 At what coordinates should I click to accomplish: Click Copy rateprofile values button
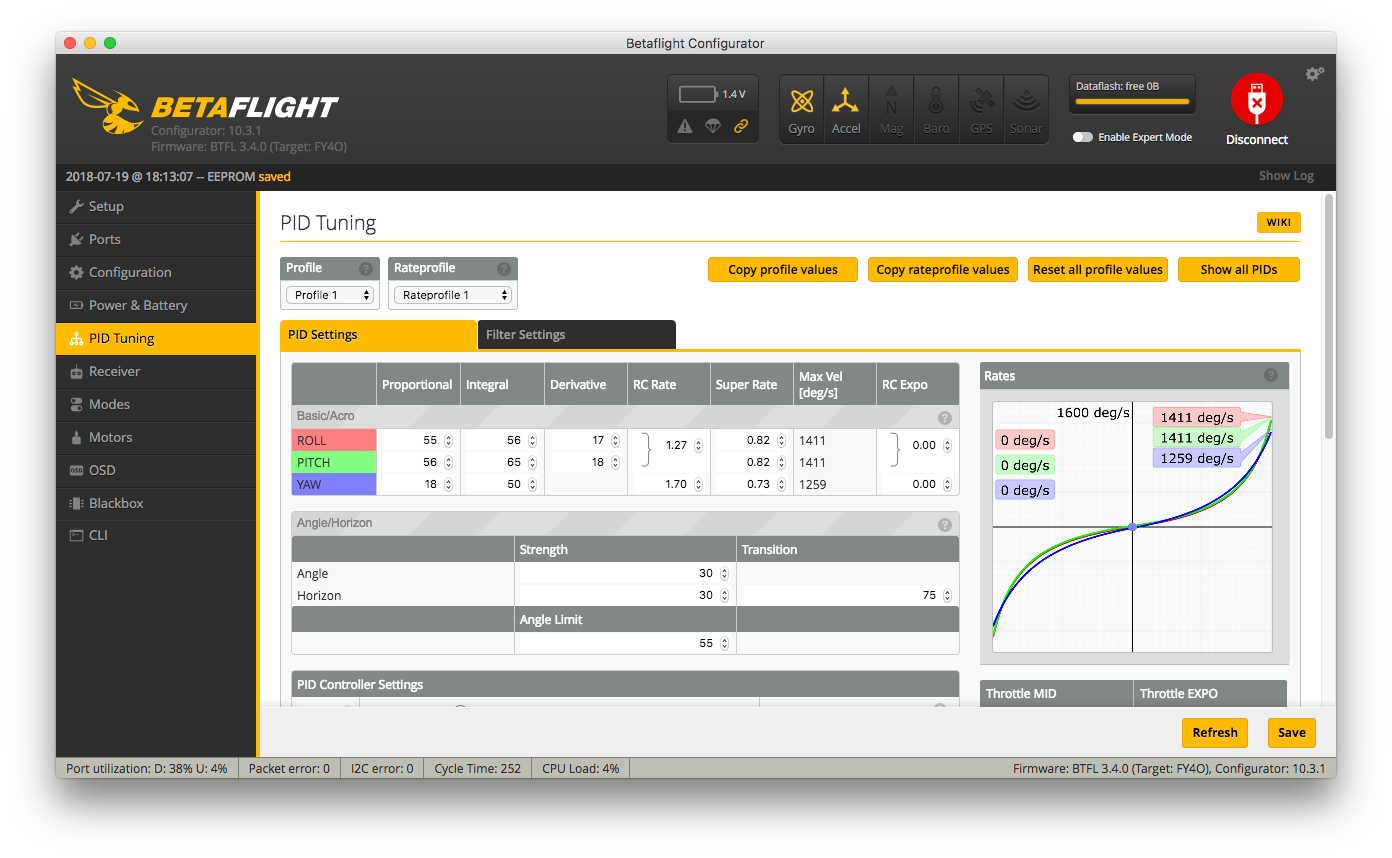pyautogui.click(x=943, y=270)
